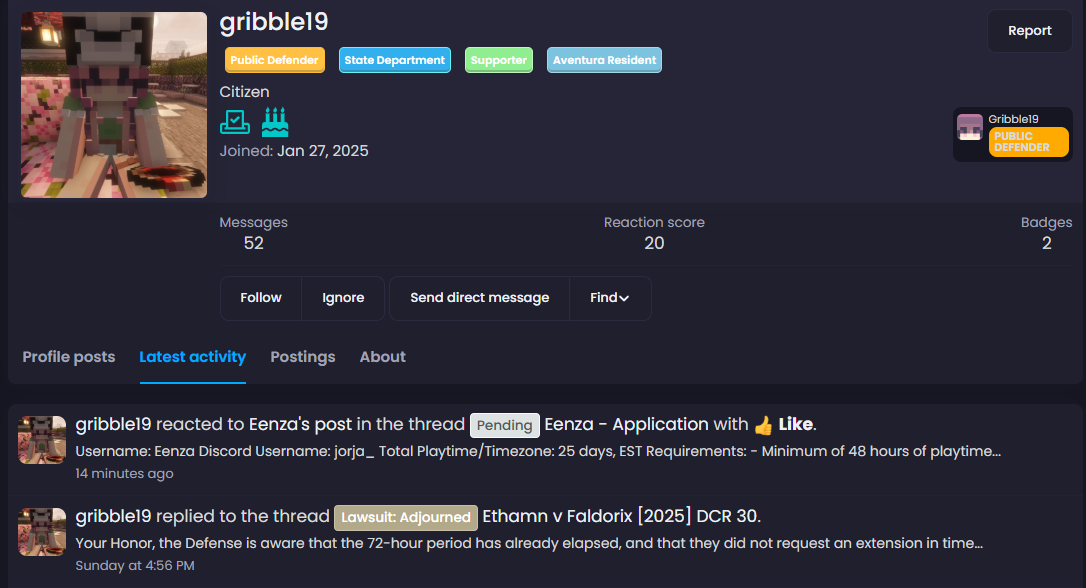
Task: Switch to the Profile posts tab
Action: click(x=69, y=357)
